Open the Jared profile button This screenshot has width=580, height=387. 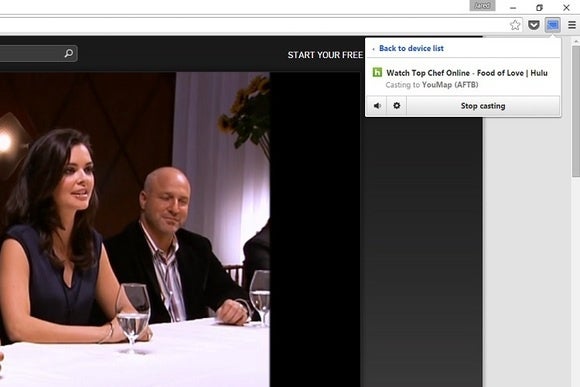pos(482,6)
